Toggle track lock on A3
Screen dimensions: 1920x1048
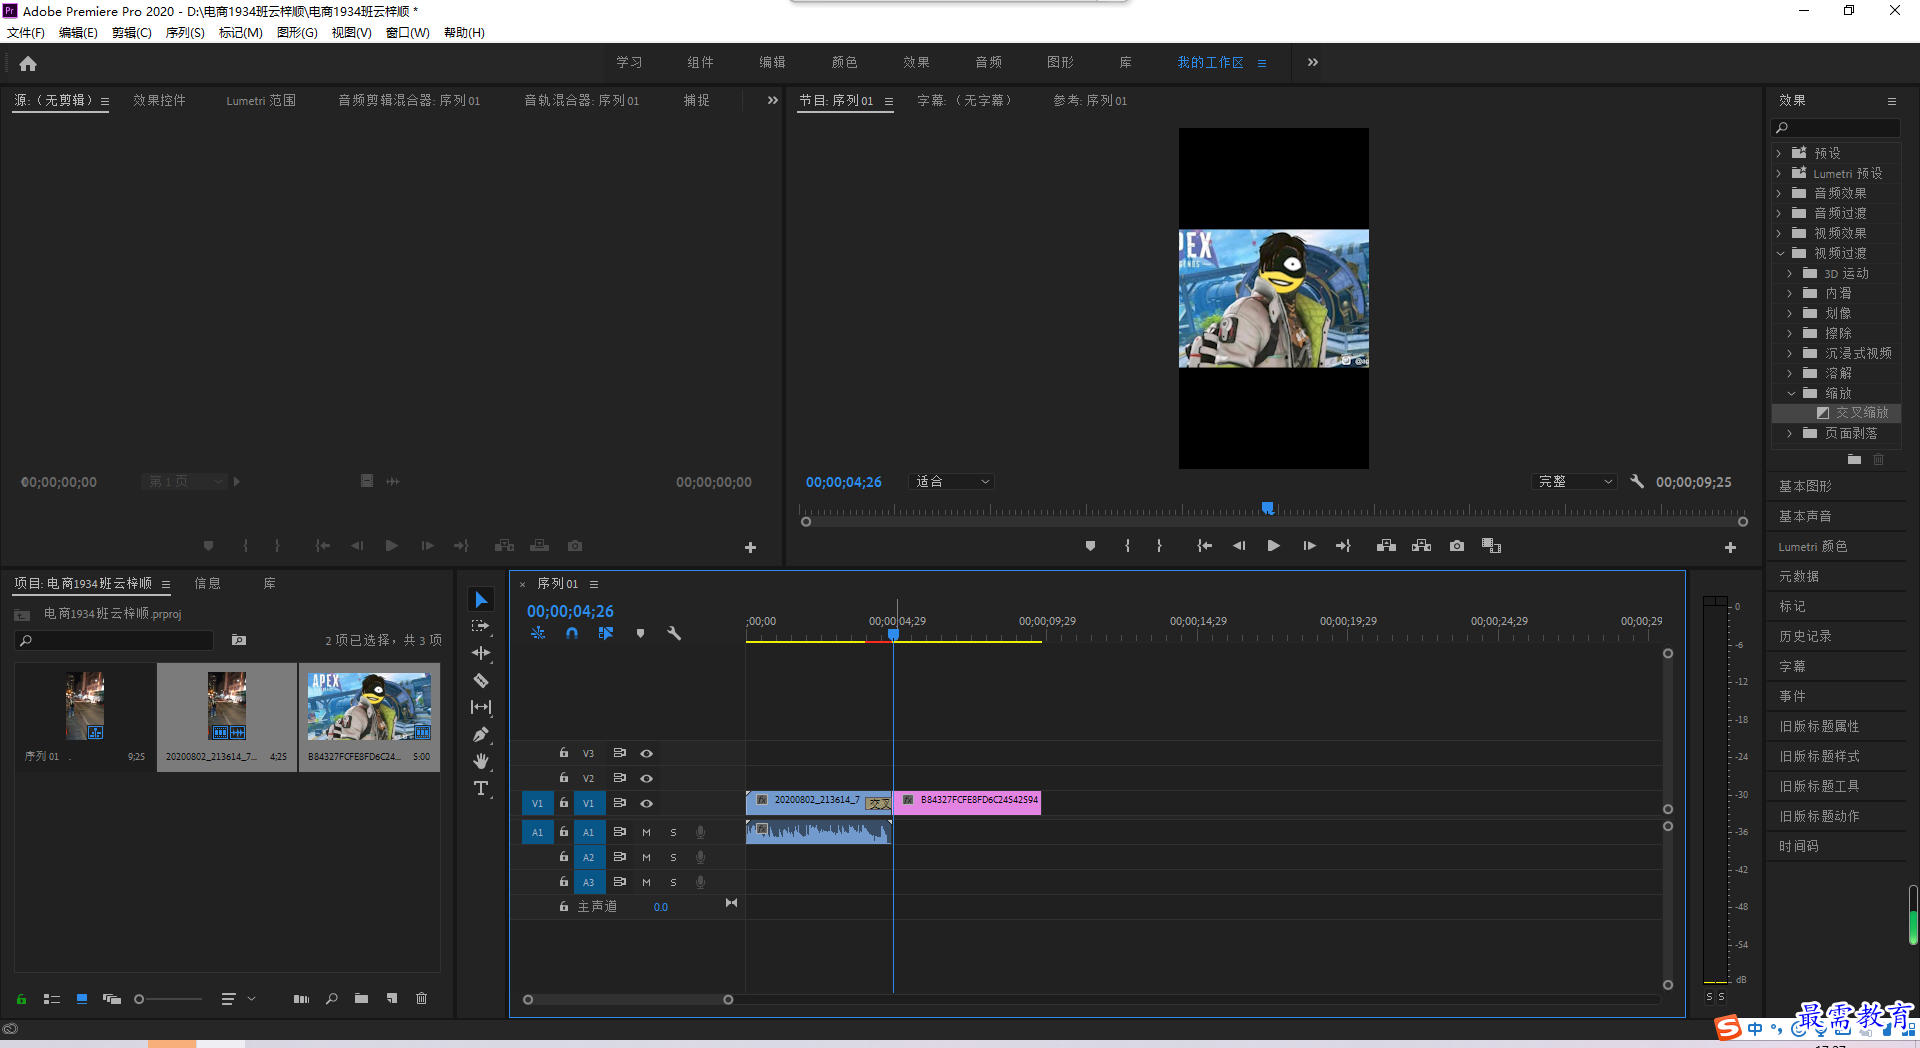pos(564,881)
